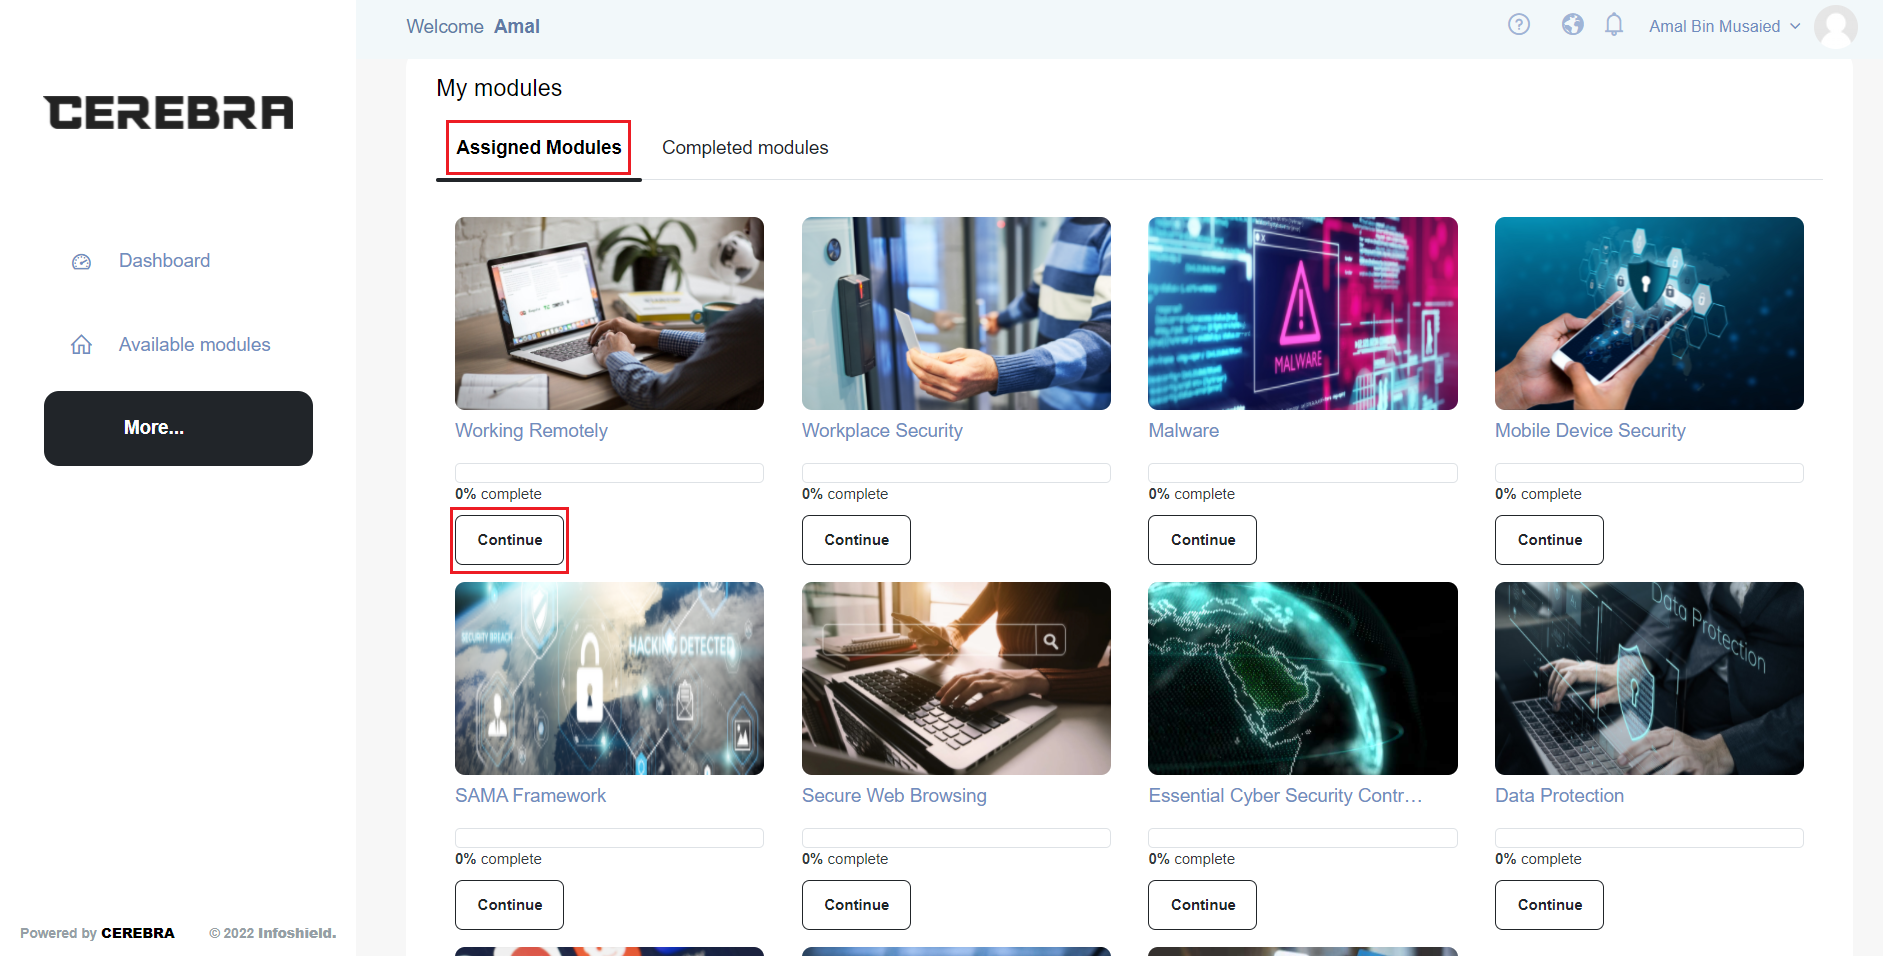1883x956 pixels.
Task: Open the notifications bell icon
Action: (1614, 25)
